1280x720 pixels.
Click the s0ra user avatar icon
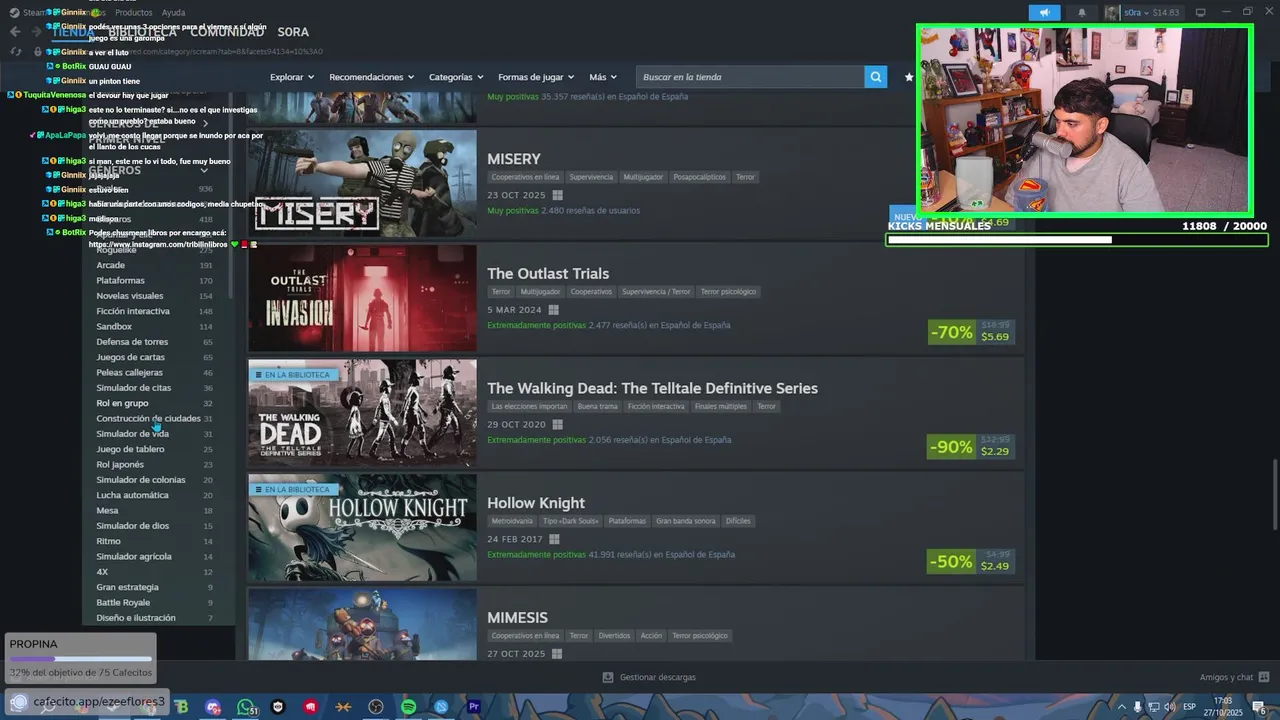point(1112,13)
